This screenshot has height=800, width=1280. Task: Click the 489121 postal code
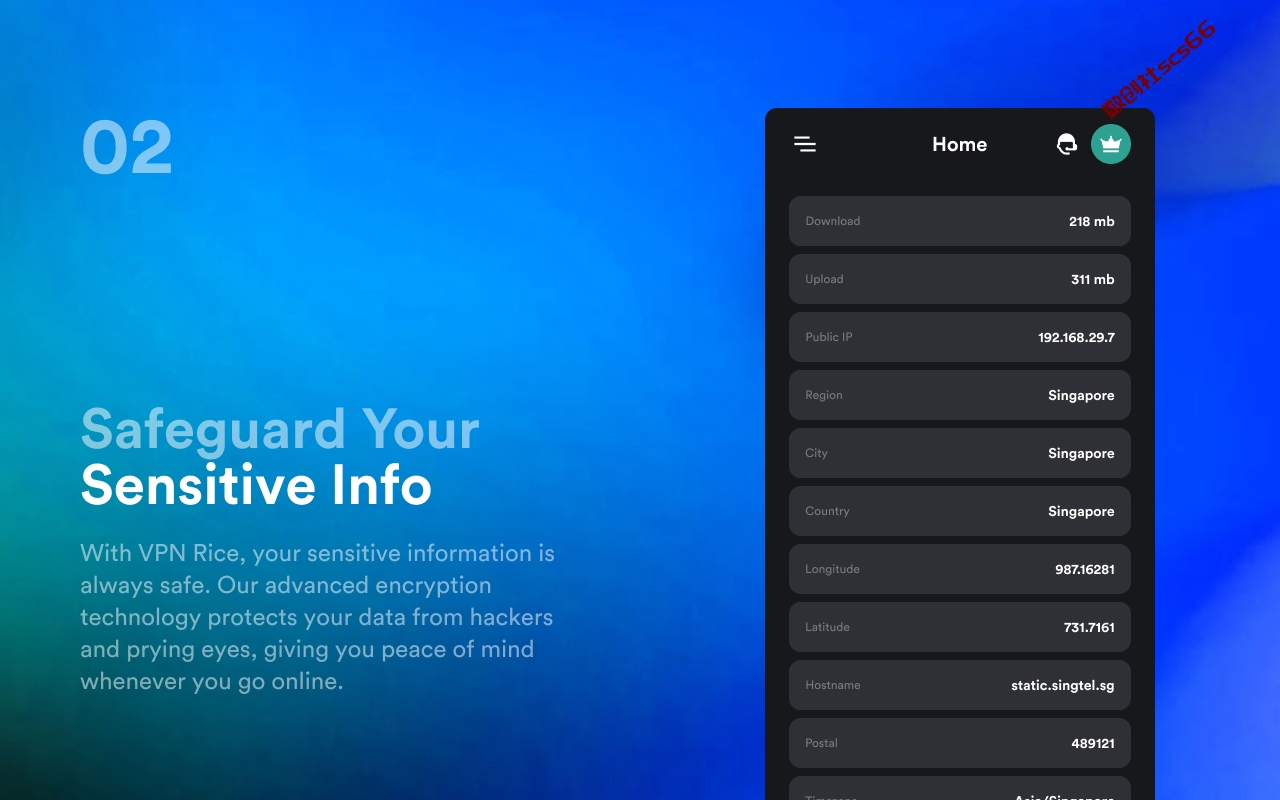pos(1092,743)
